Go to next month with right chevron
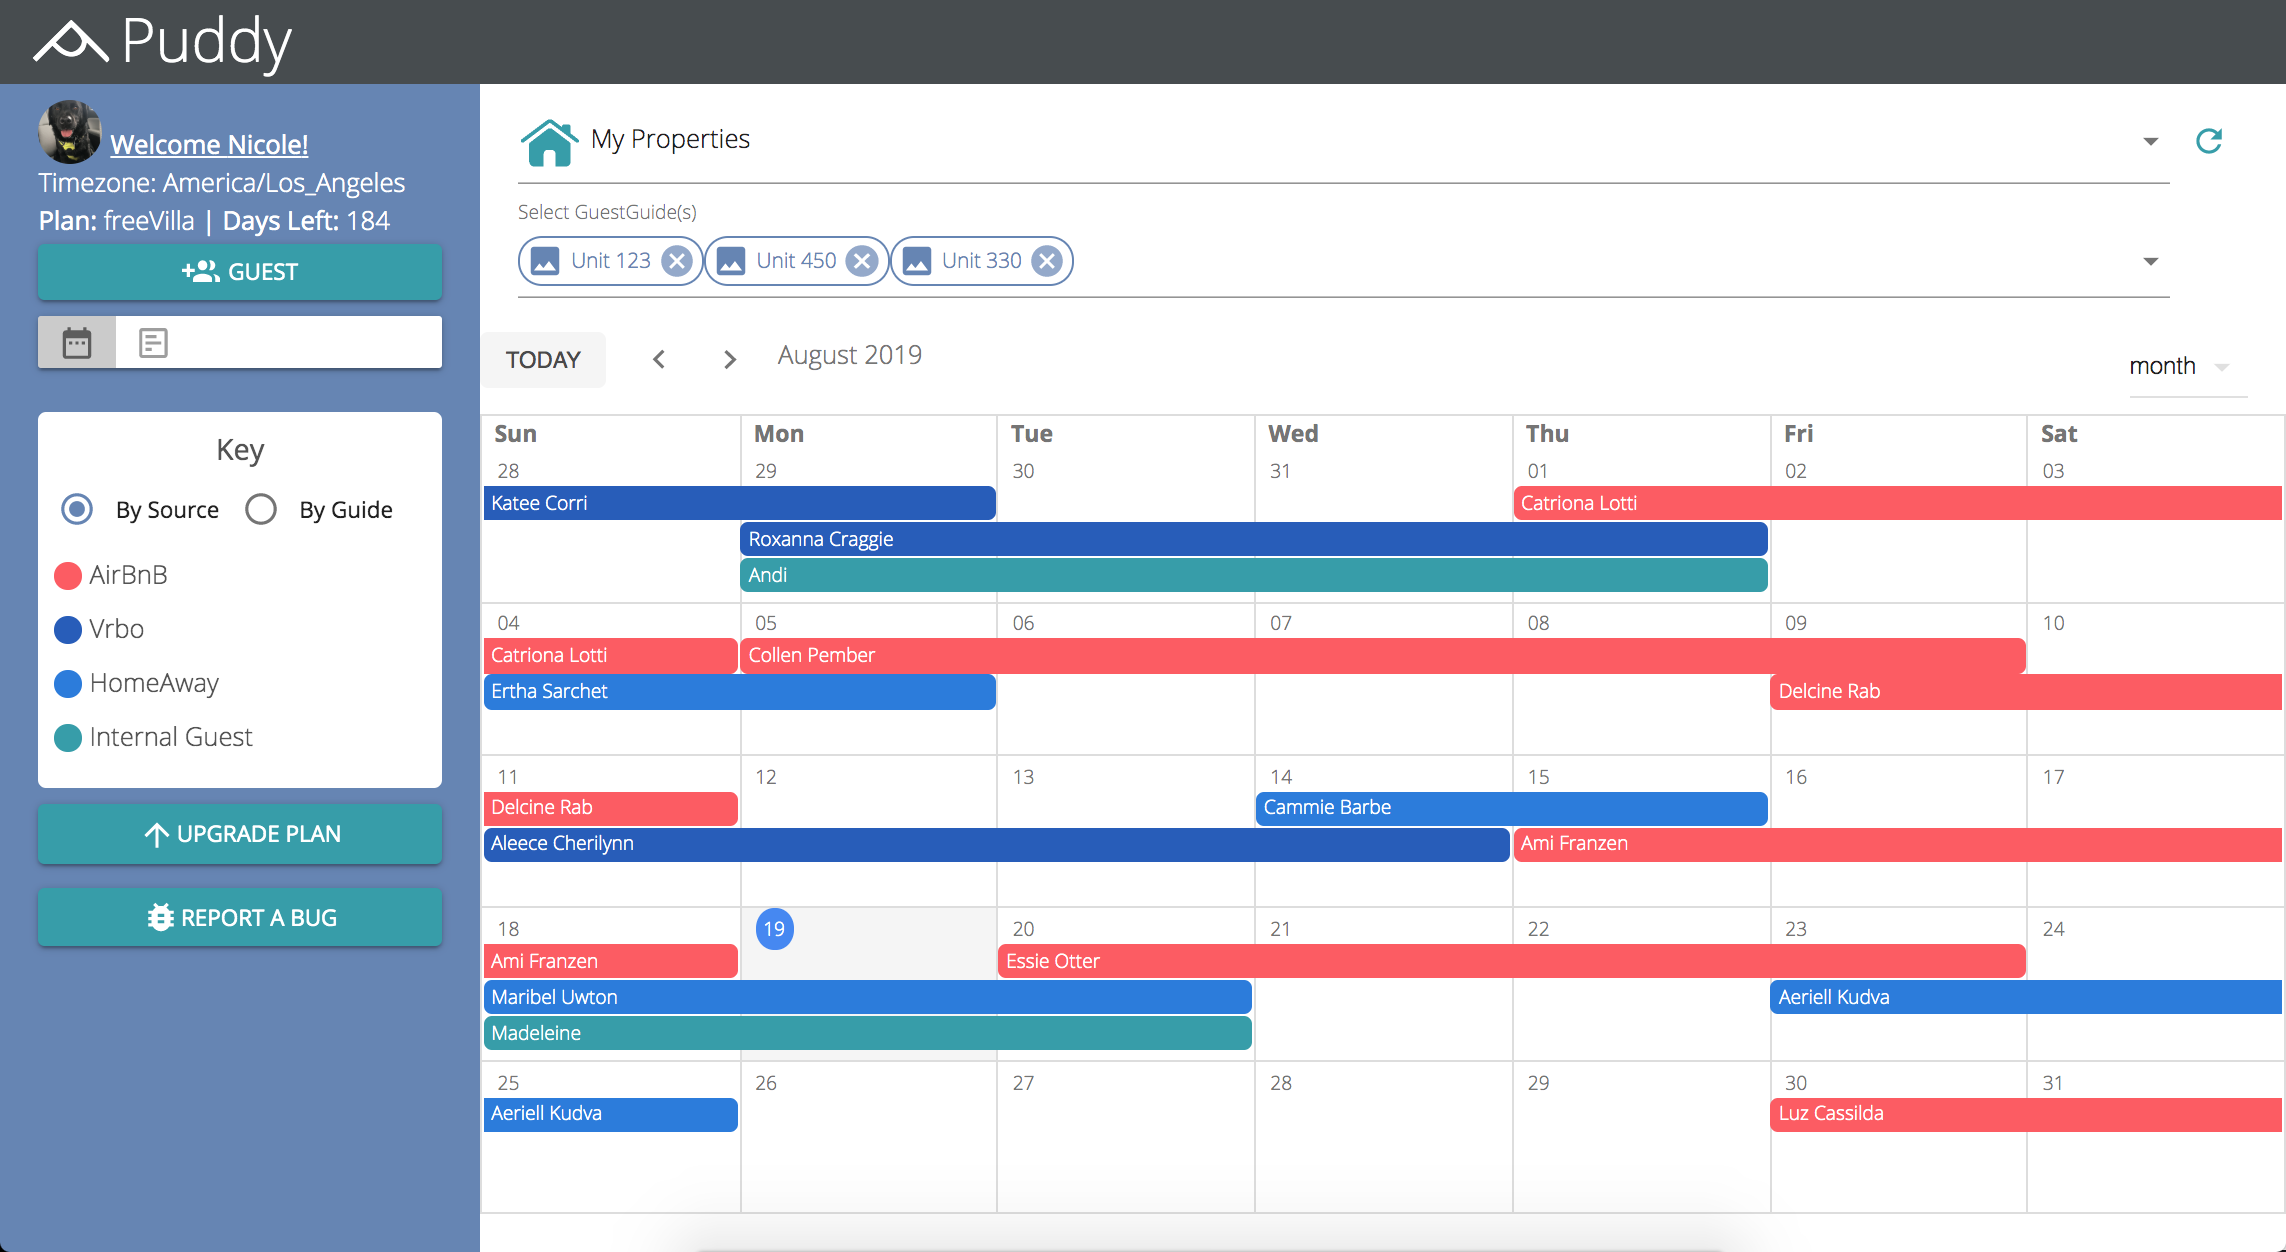This screenshot has width=2286, height=1252. (729, 359)
